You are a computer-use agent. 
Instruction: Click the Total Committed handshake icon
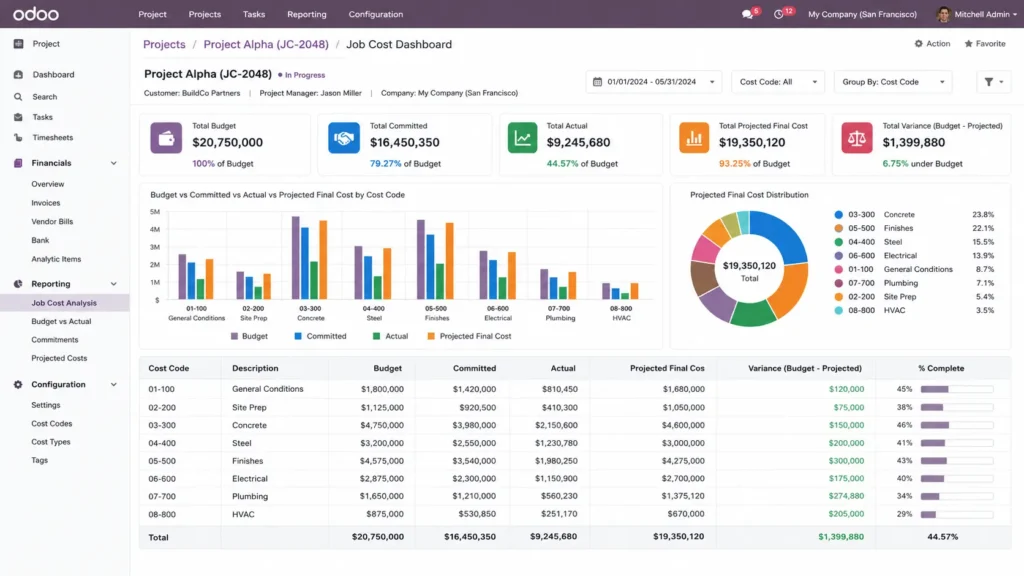tap(344, 138)
